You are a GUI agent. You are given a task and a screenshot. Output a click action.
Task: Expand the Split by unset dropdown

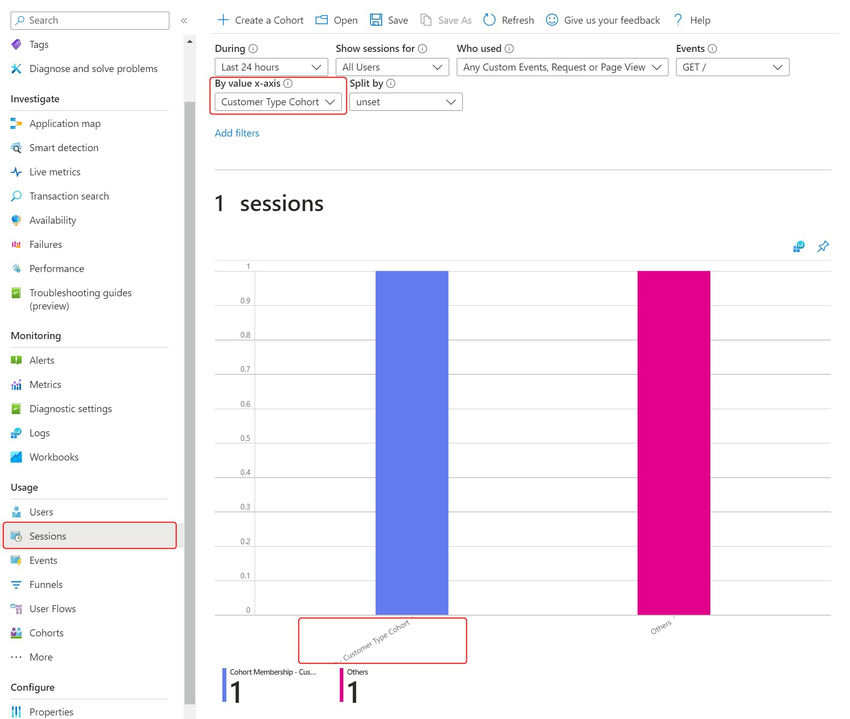[x=406, y=102]
